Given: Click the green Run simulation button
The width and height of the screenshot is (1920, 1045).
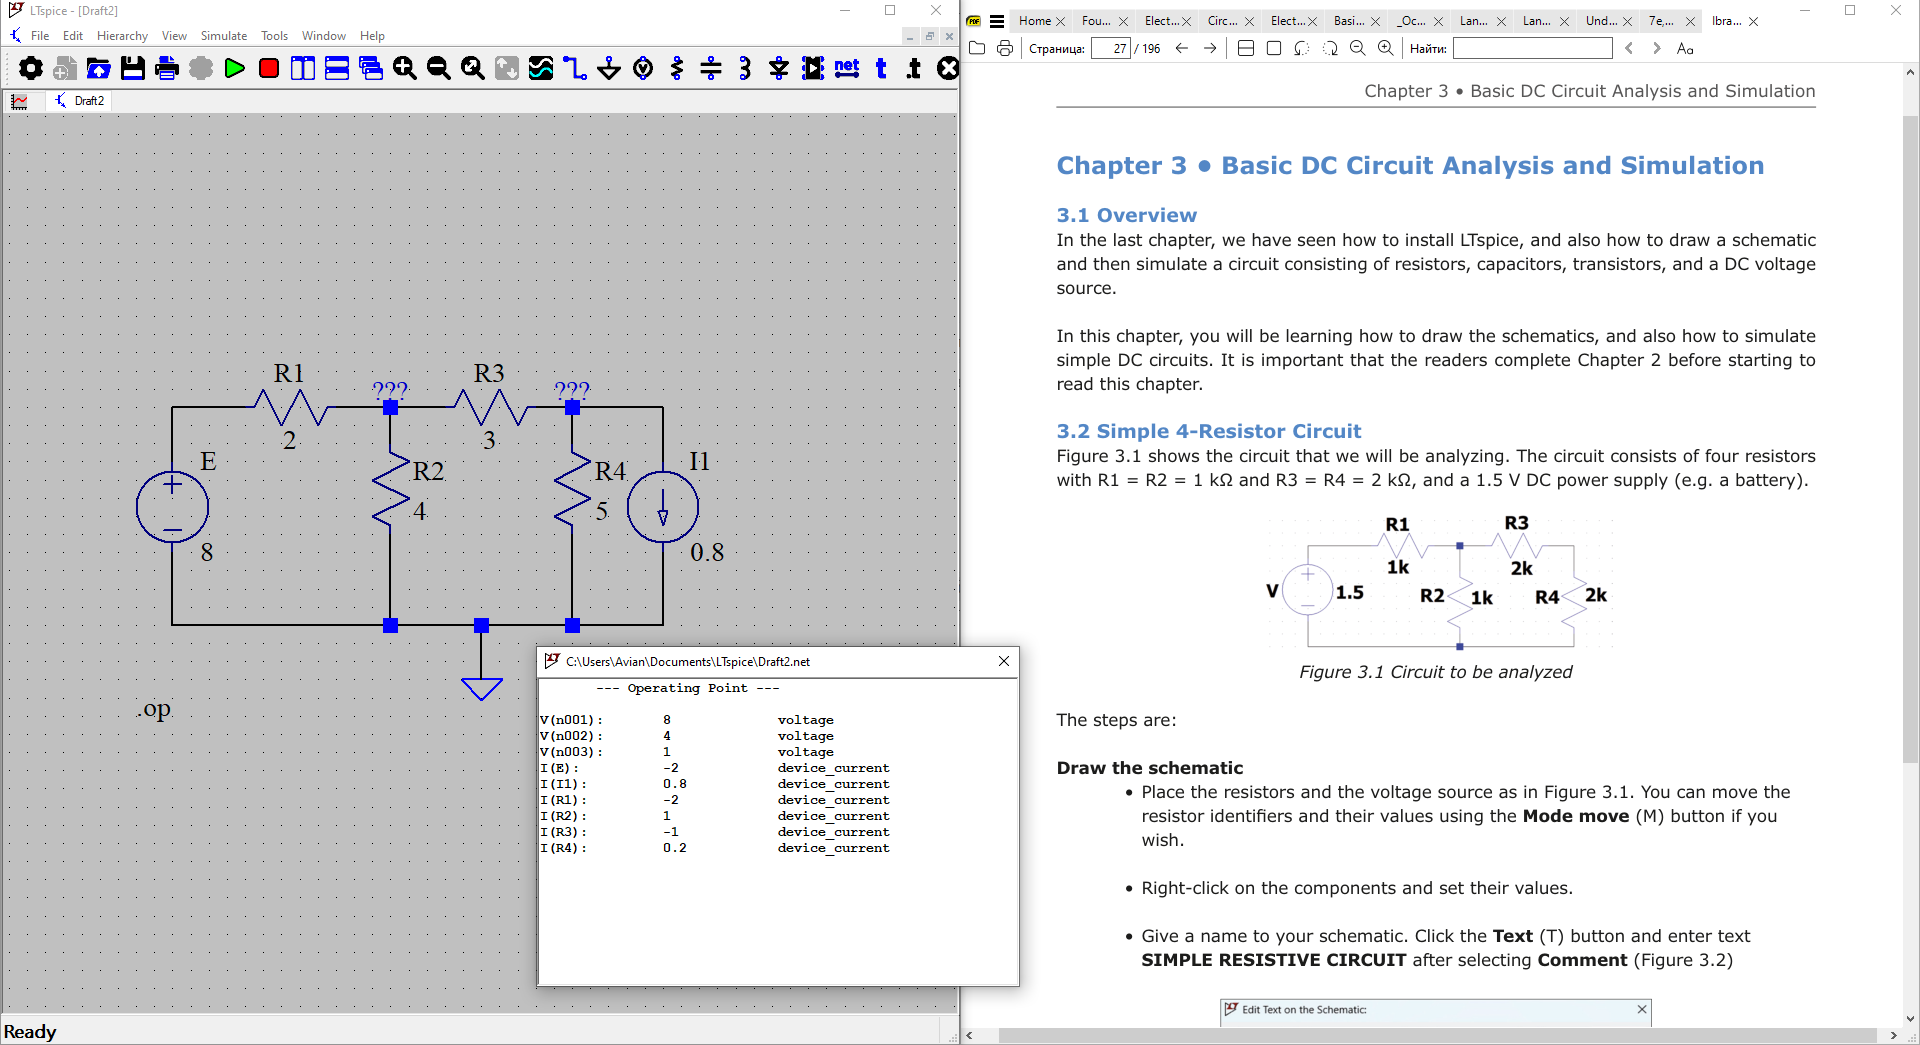Looking at the screenshot, I should point(234,68).
